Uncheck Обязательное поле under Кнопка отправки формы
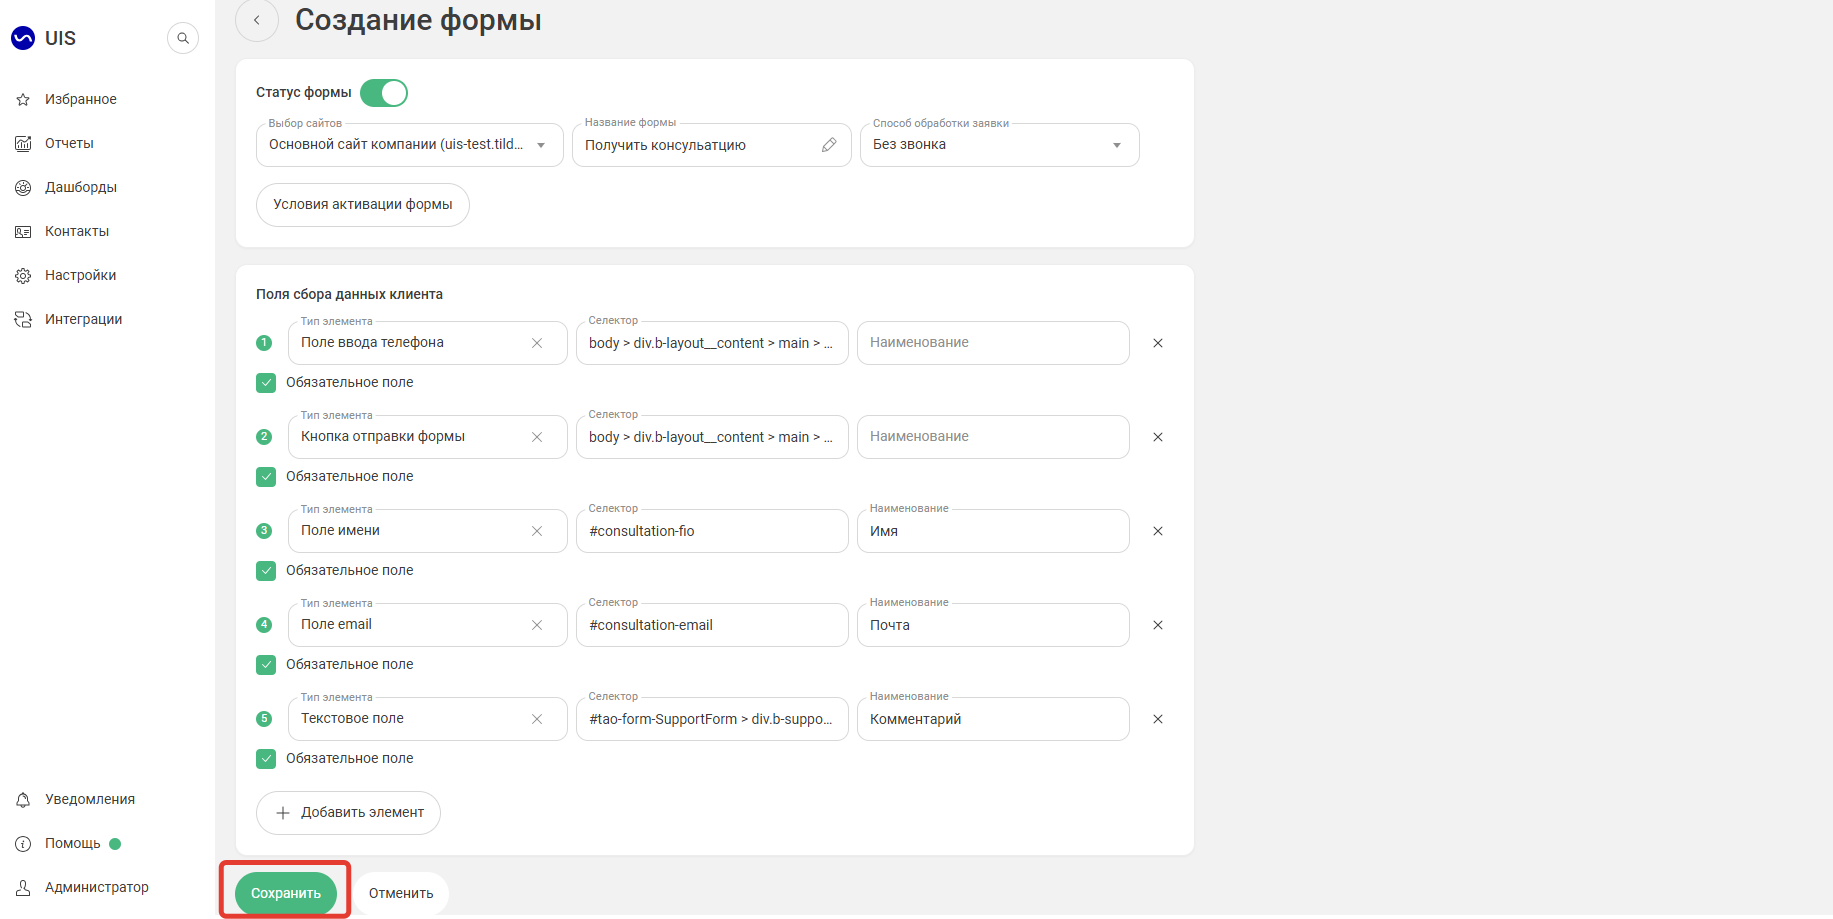Viewport: 1833px width, 919px height. 266,477
